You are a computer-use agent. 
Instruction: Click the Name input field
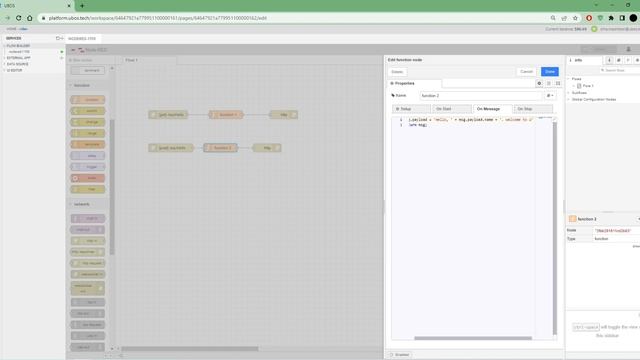click(x=480, y=96)
